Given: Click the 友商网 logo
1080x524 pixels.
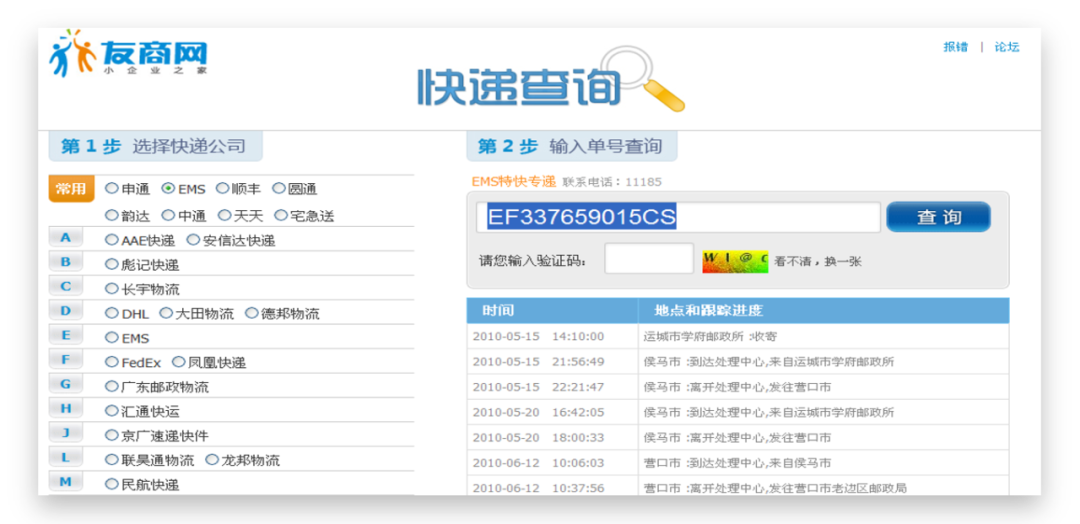Looking at the screenshot, I should (128, 53).
